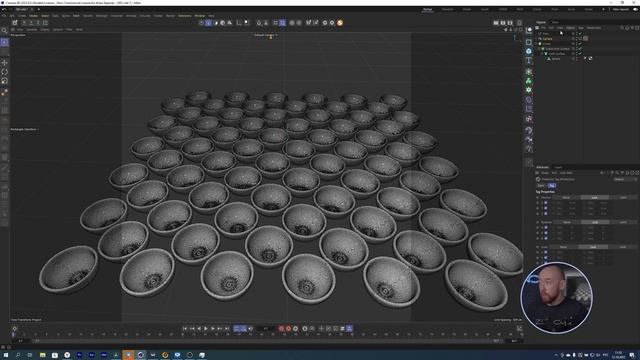Click the first green gear generator icon
640x360 pixels.
pyautogui.click(x=529, y=72)
